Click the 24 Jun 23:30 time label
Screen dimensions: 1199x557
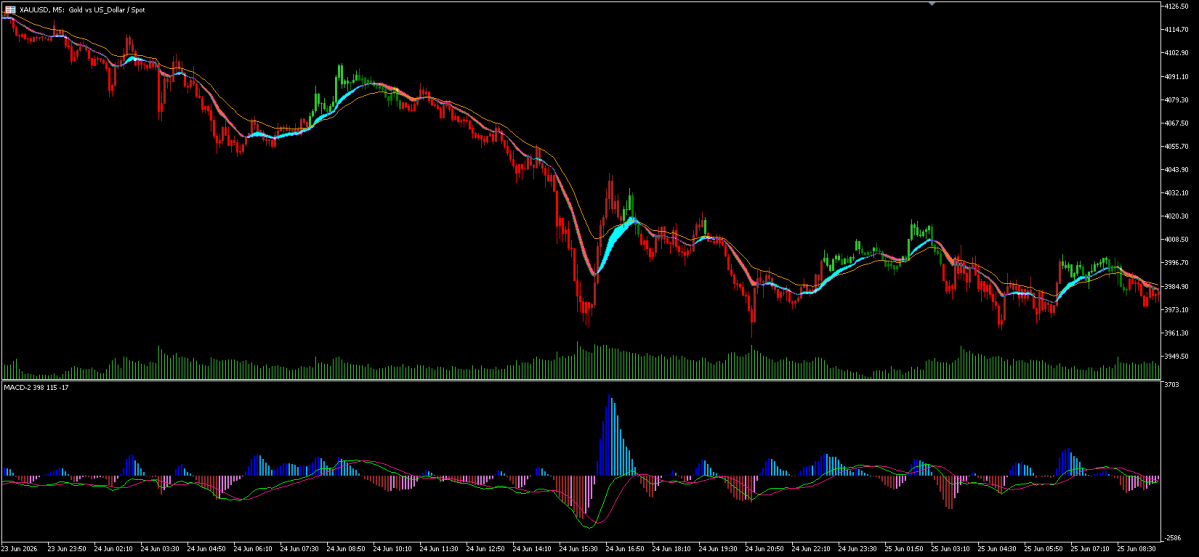859,549
